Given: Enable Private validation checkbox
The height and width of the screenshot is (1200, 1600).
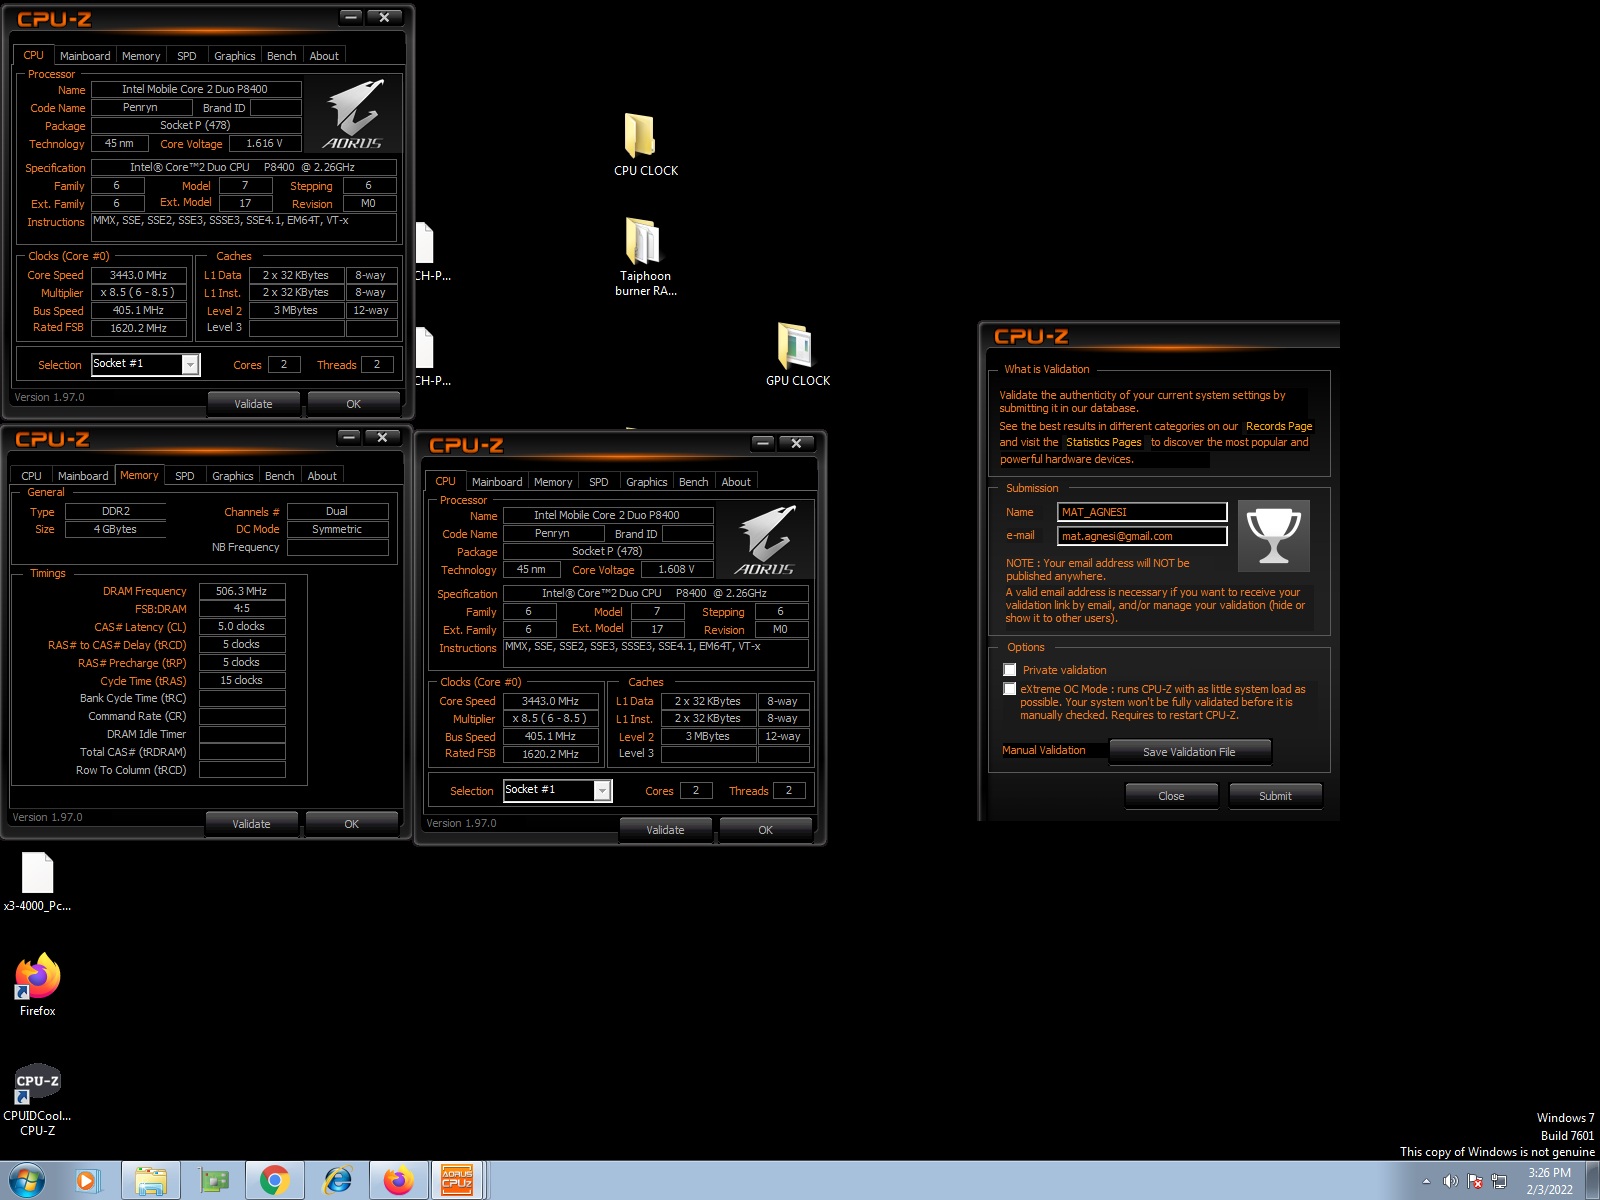Looking at the screenshot, I should 1010,670.
